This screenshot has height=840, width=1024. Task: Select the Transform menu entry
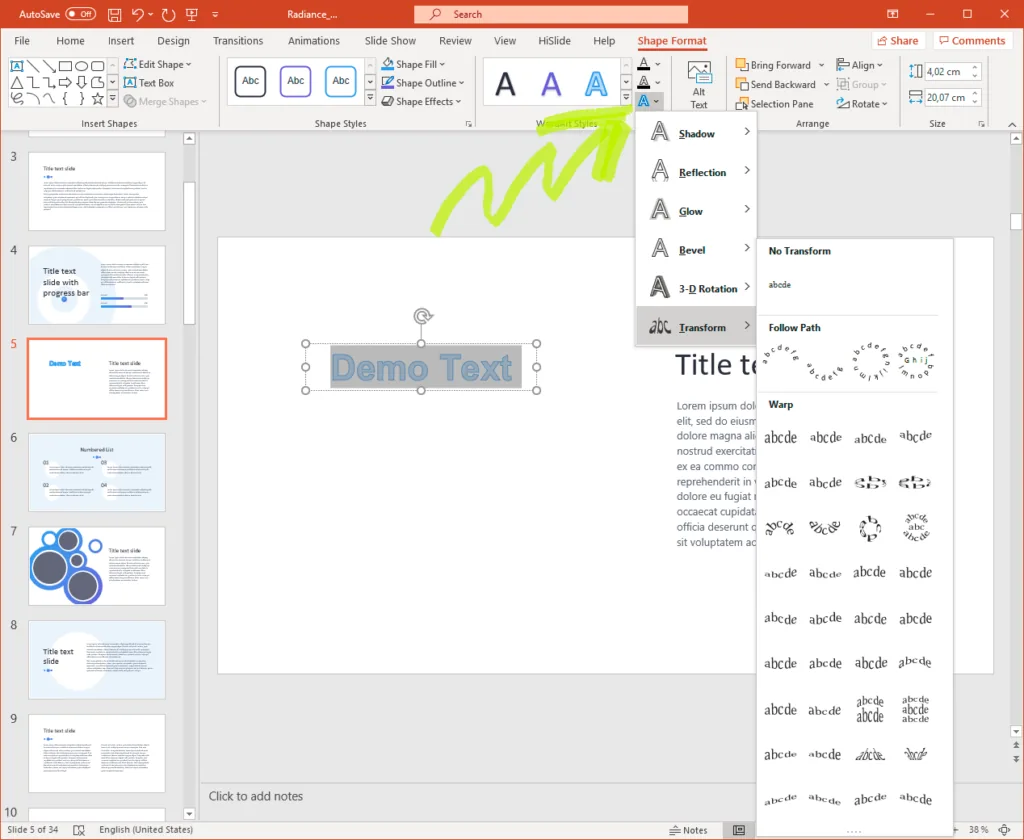coord(696,327)
